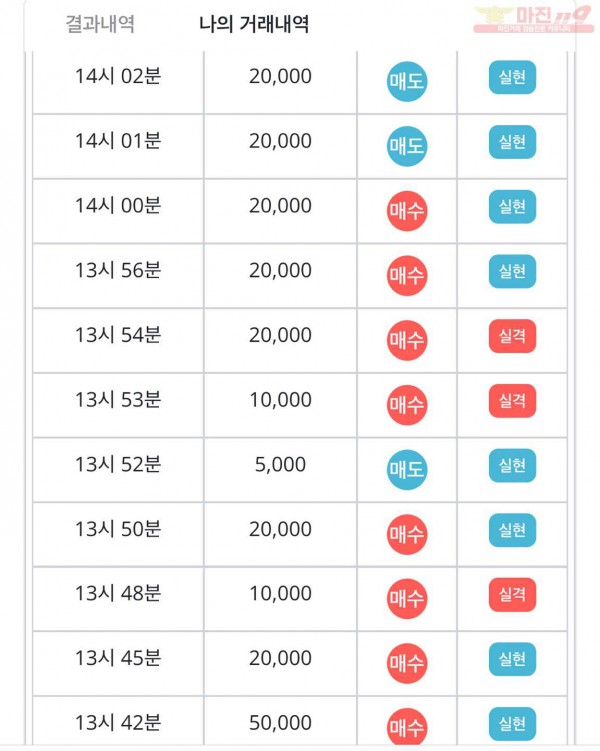The height and width of the screenshot is (751, 600).
Task: Click the 매수 badge in 13시 54분 row
Action: pos(407,340)
